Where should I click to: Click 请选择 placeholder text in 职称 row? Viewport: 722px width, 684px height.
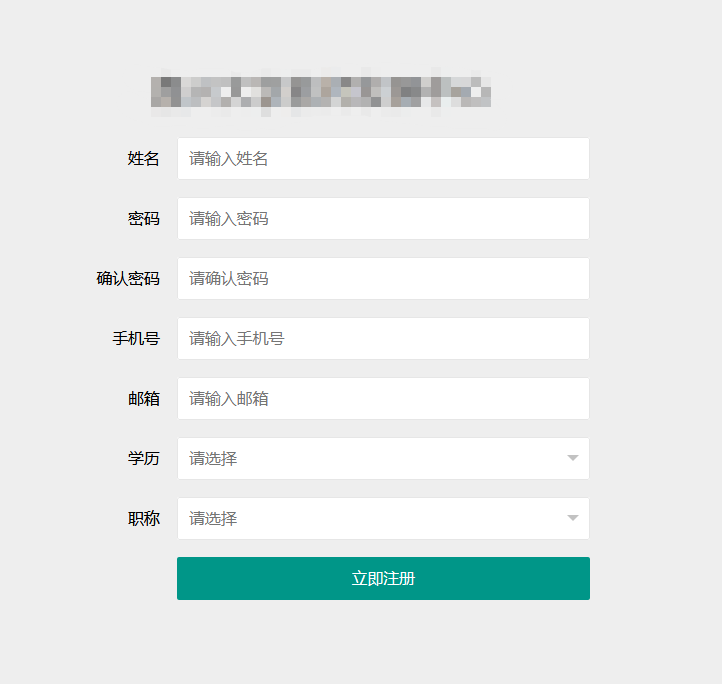(213, 519)
